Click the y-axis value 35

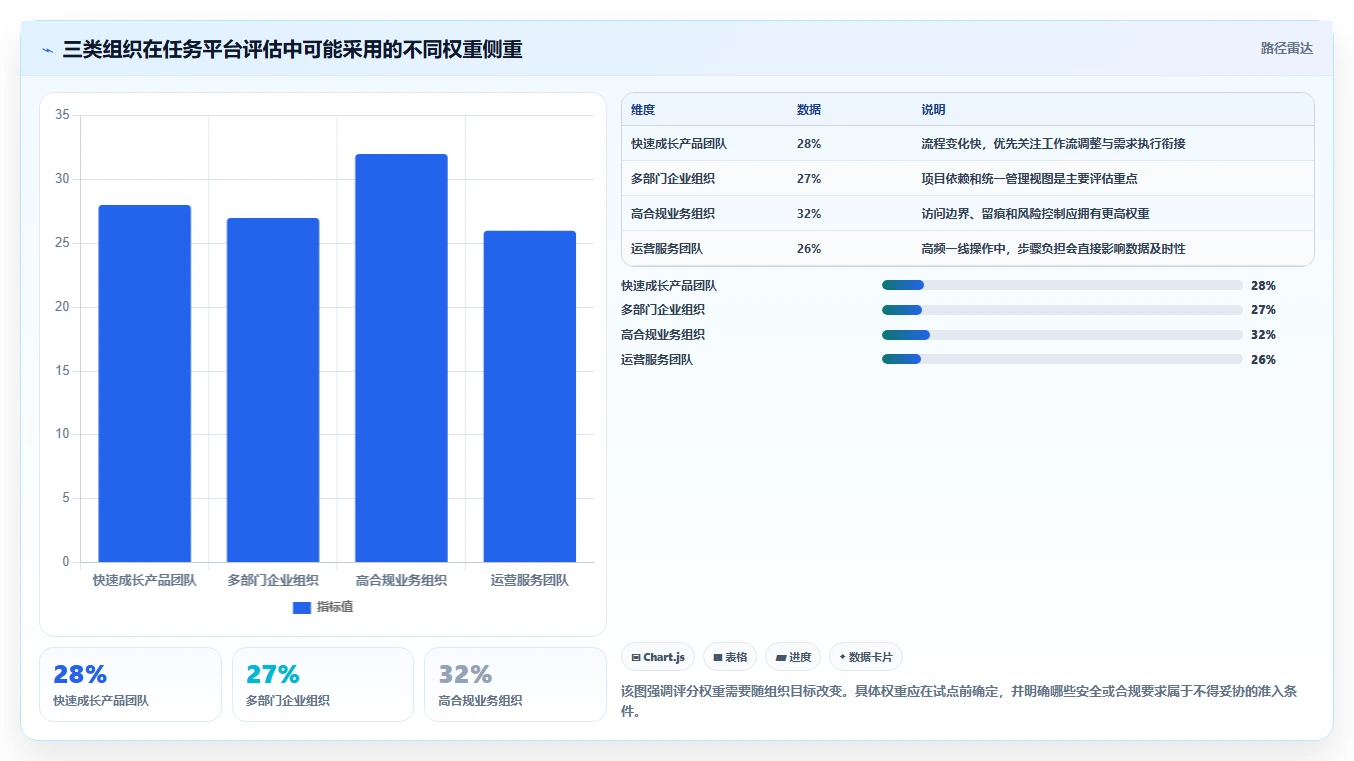click(x=62, y=116)
